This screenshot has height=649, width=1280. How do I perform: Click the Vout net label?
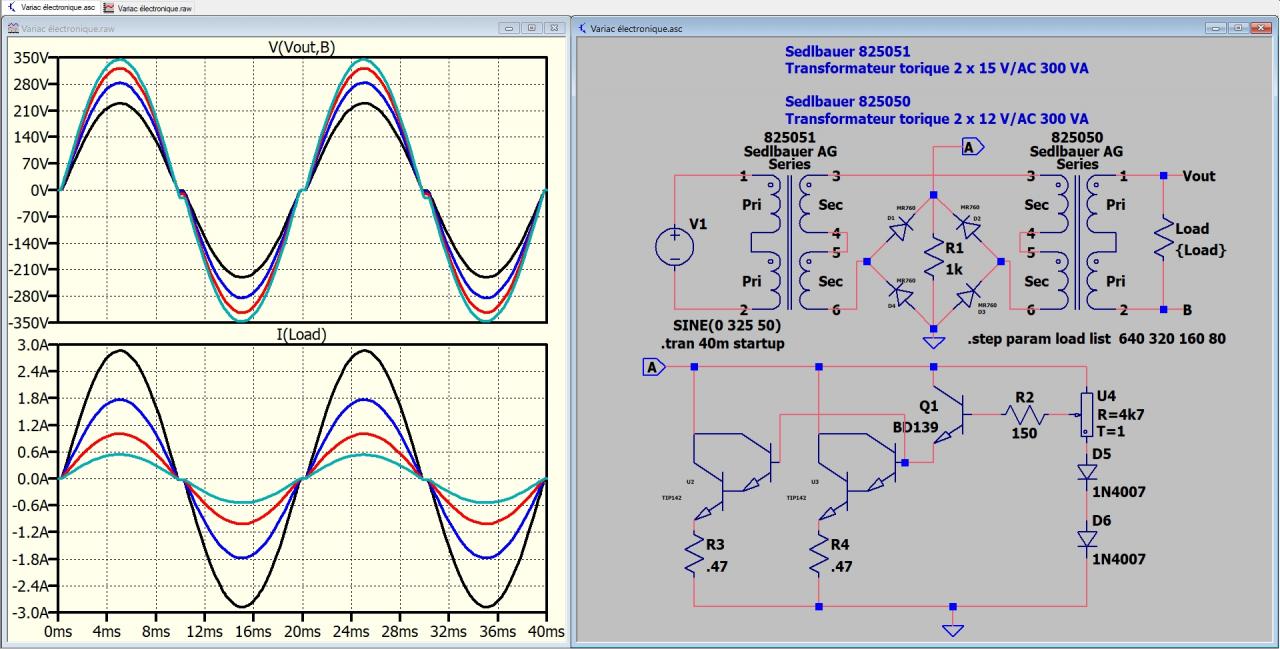coord(1199,176)
